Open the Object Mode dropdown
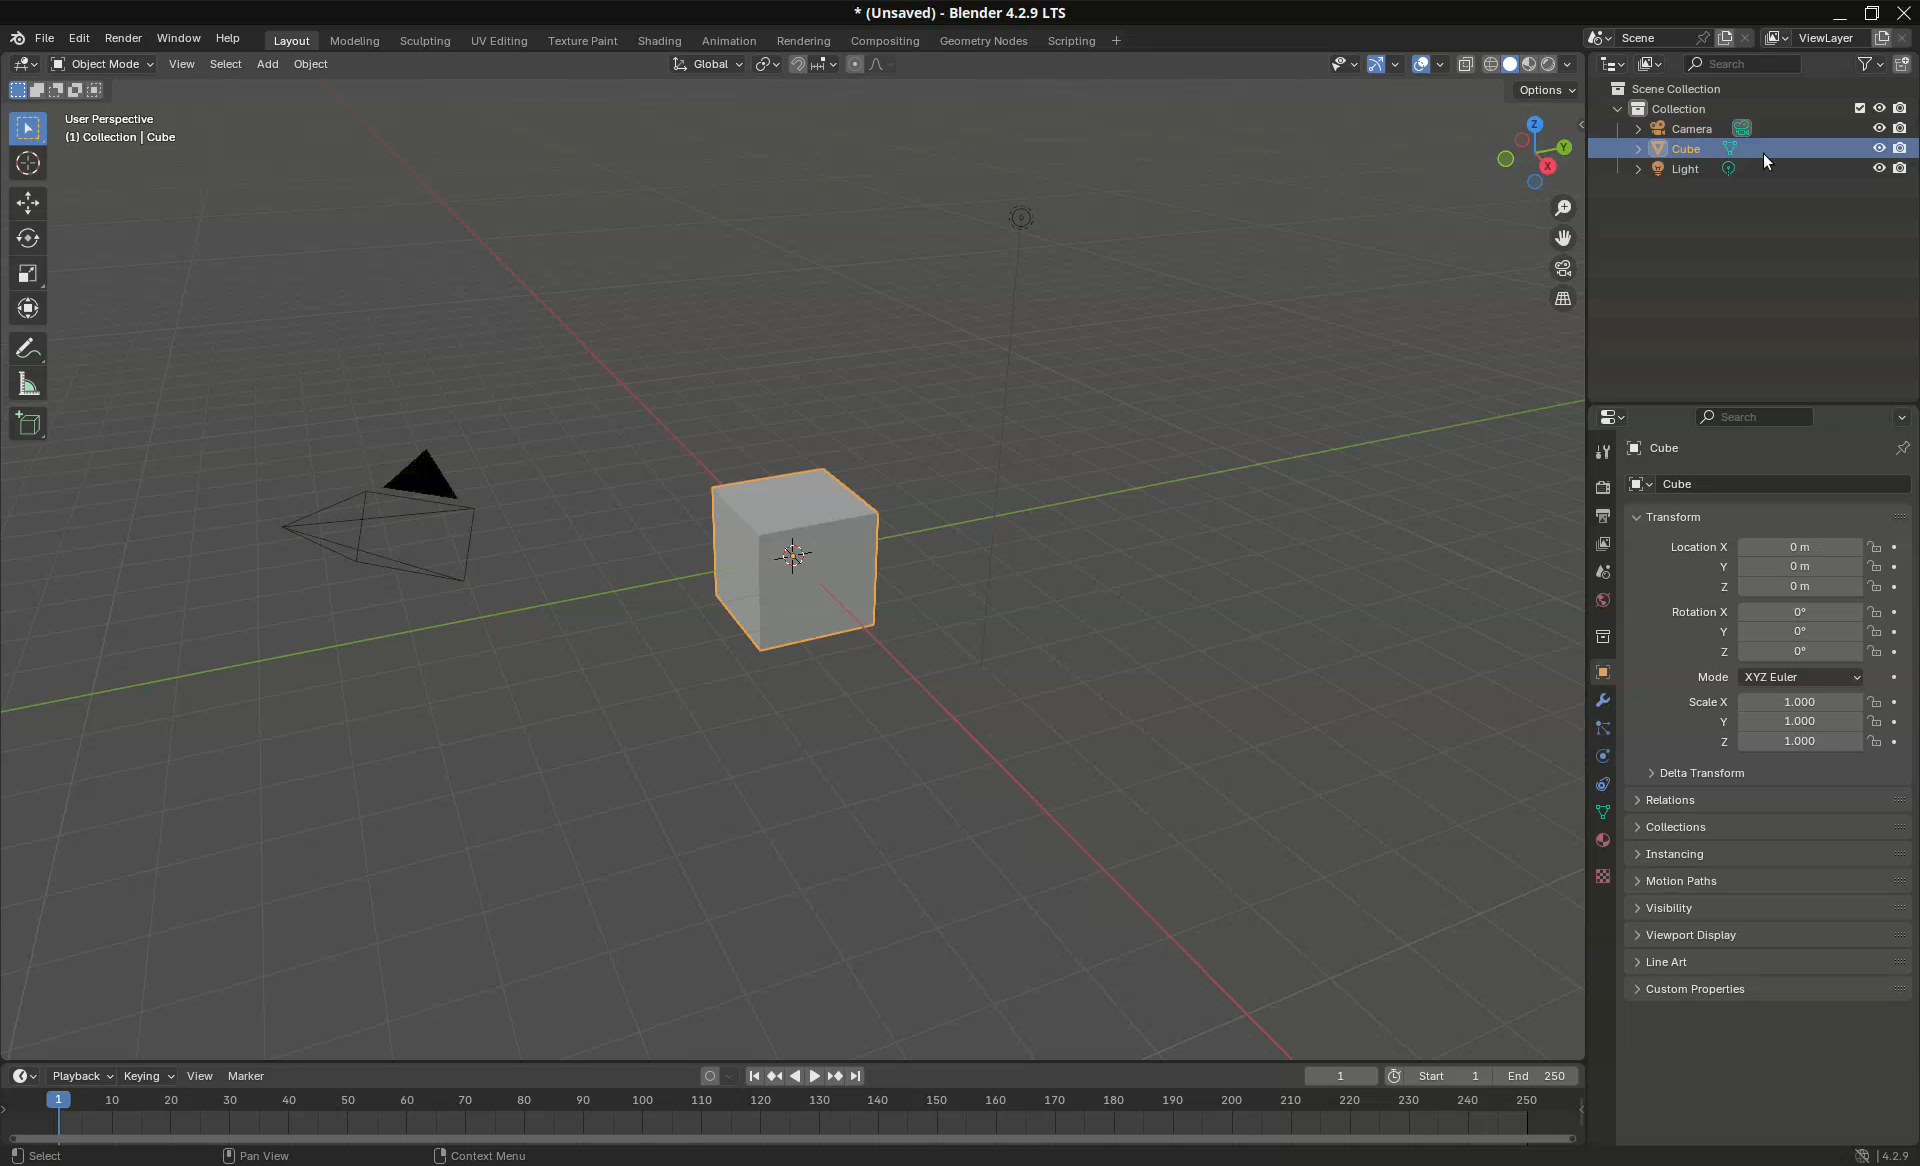 click(x=102, y=64)
